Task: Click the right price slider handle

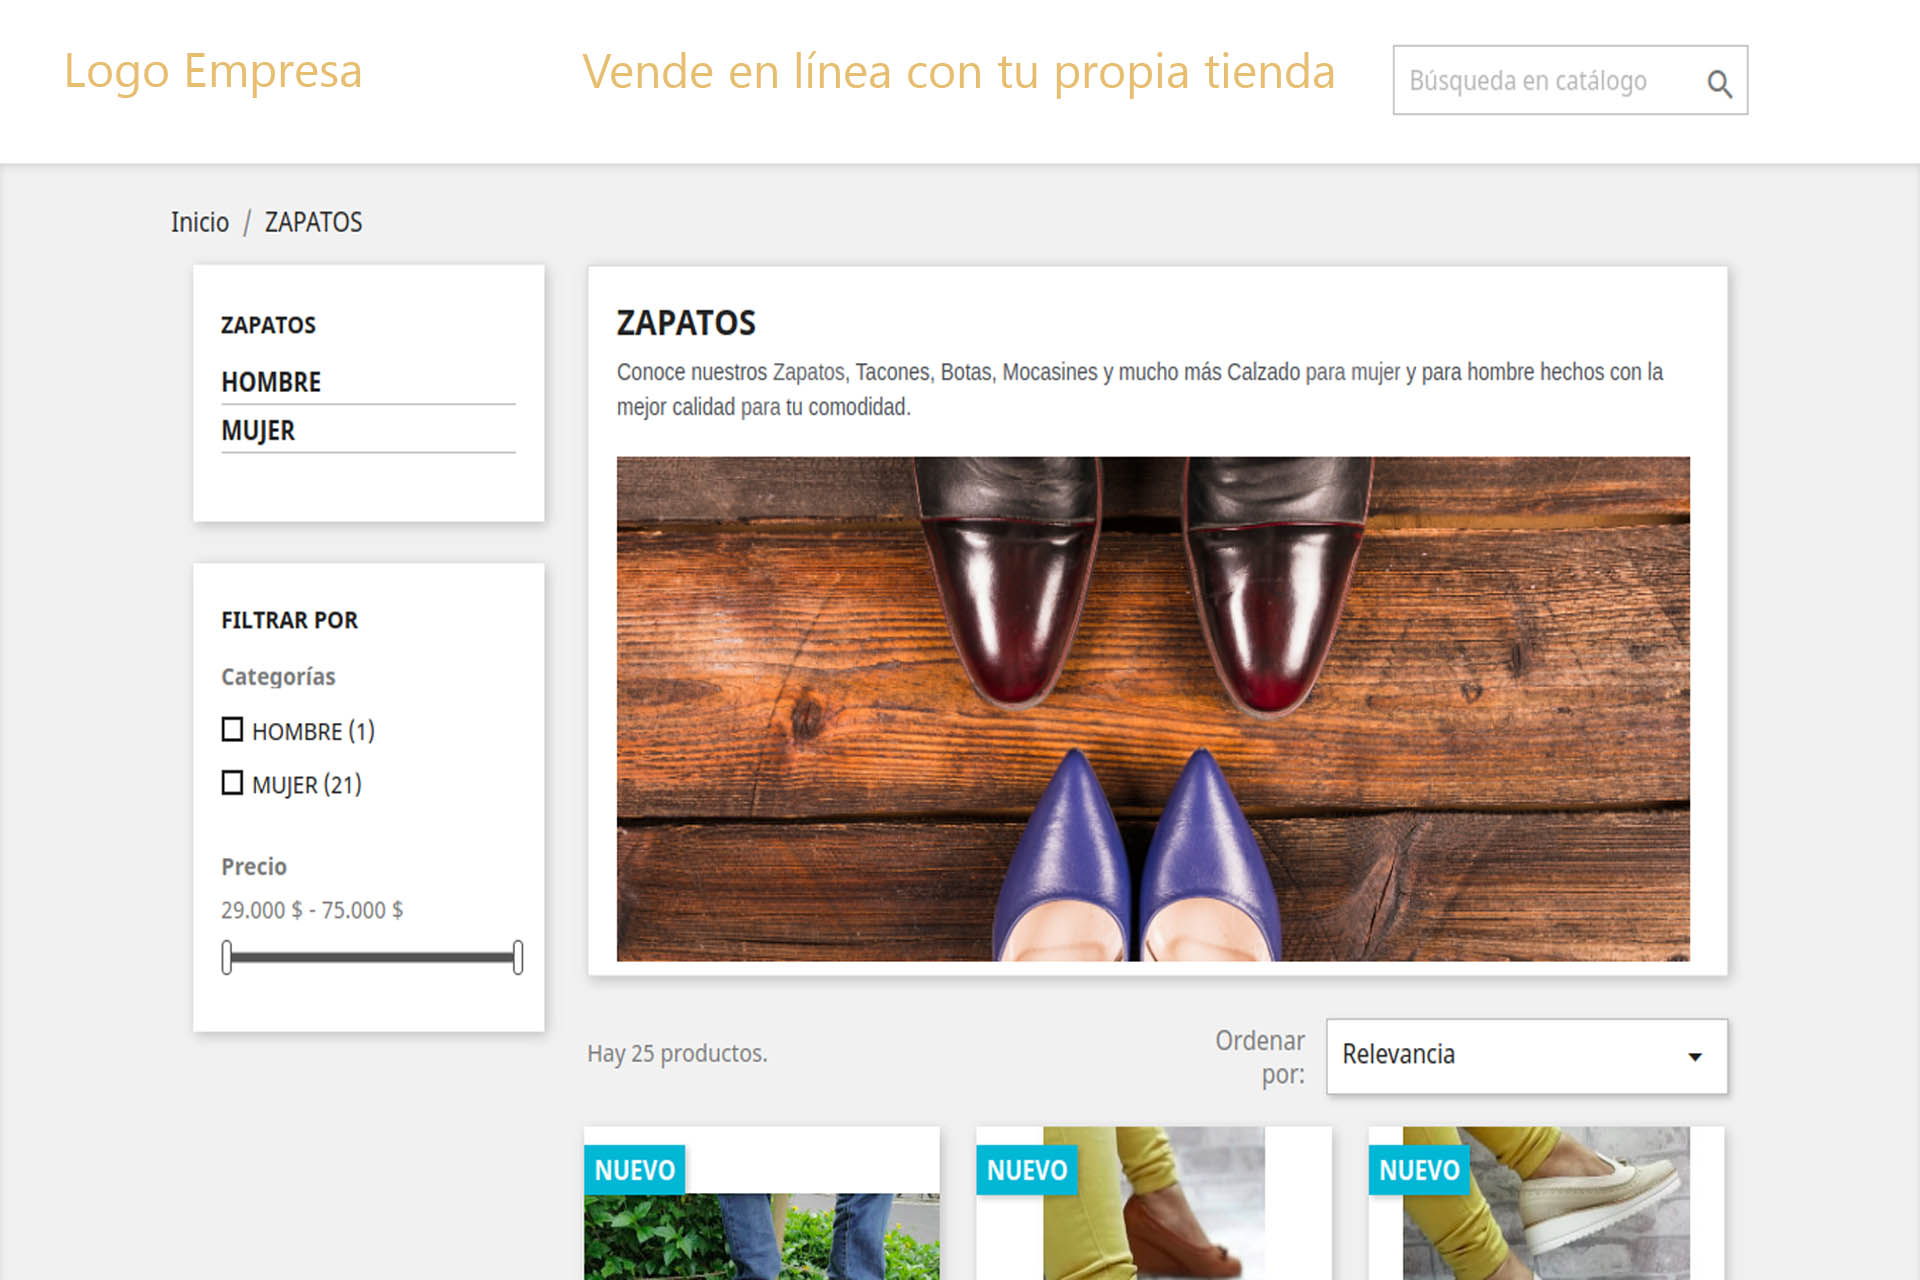Action: click(x=517, y=957)
